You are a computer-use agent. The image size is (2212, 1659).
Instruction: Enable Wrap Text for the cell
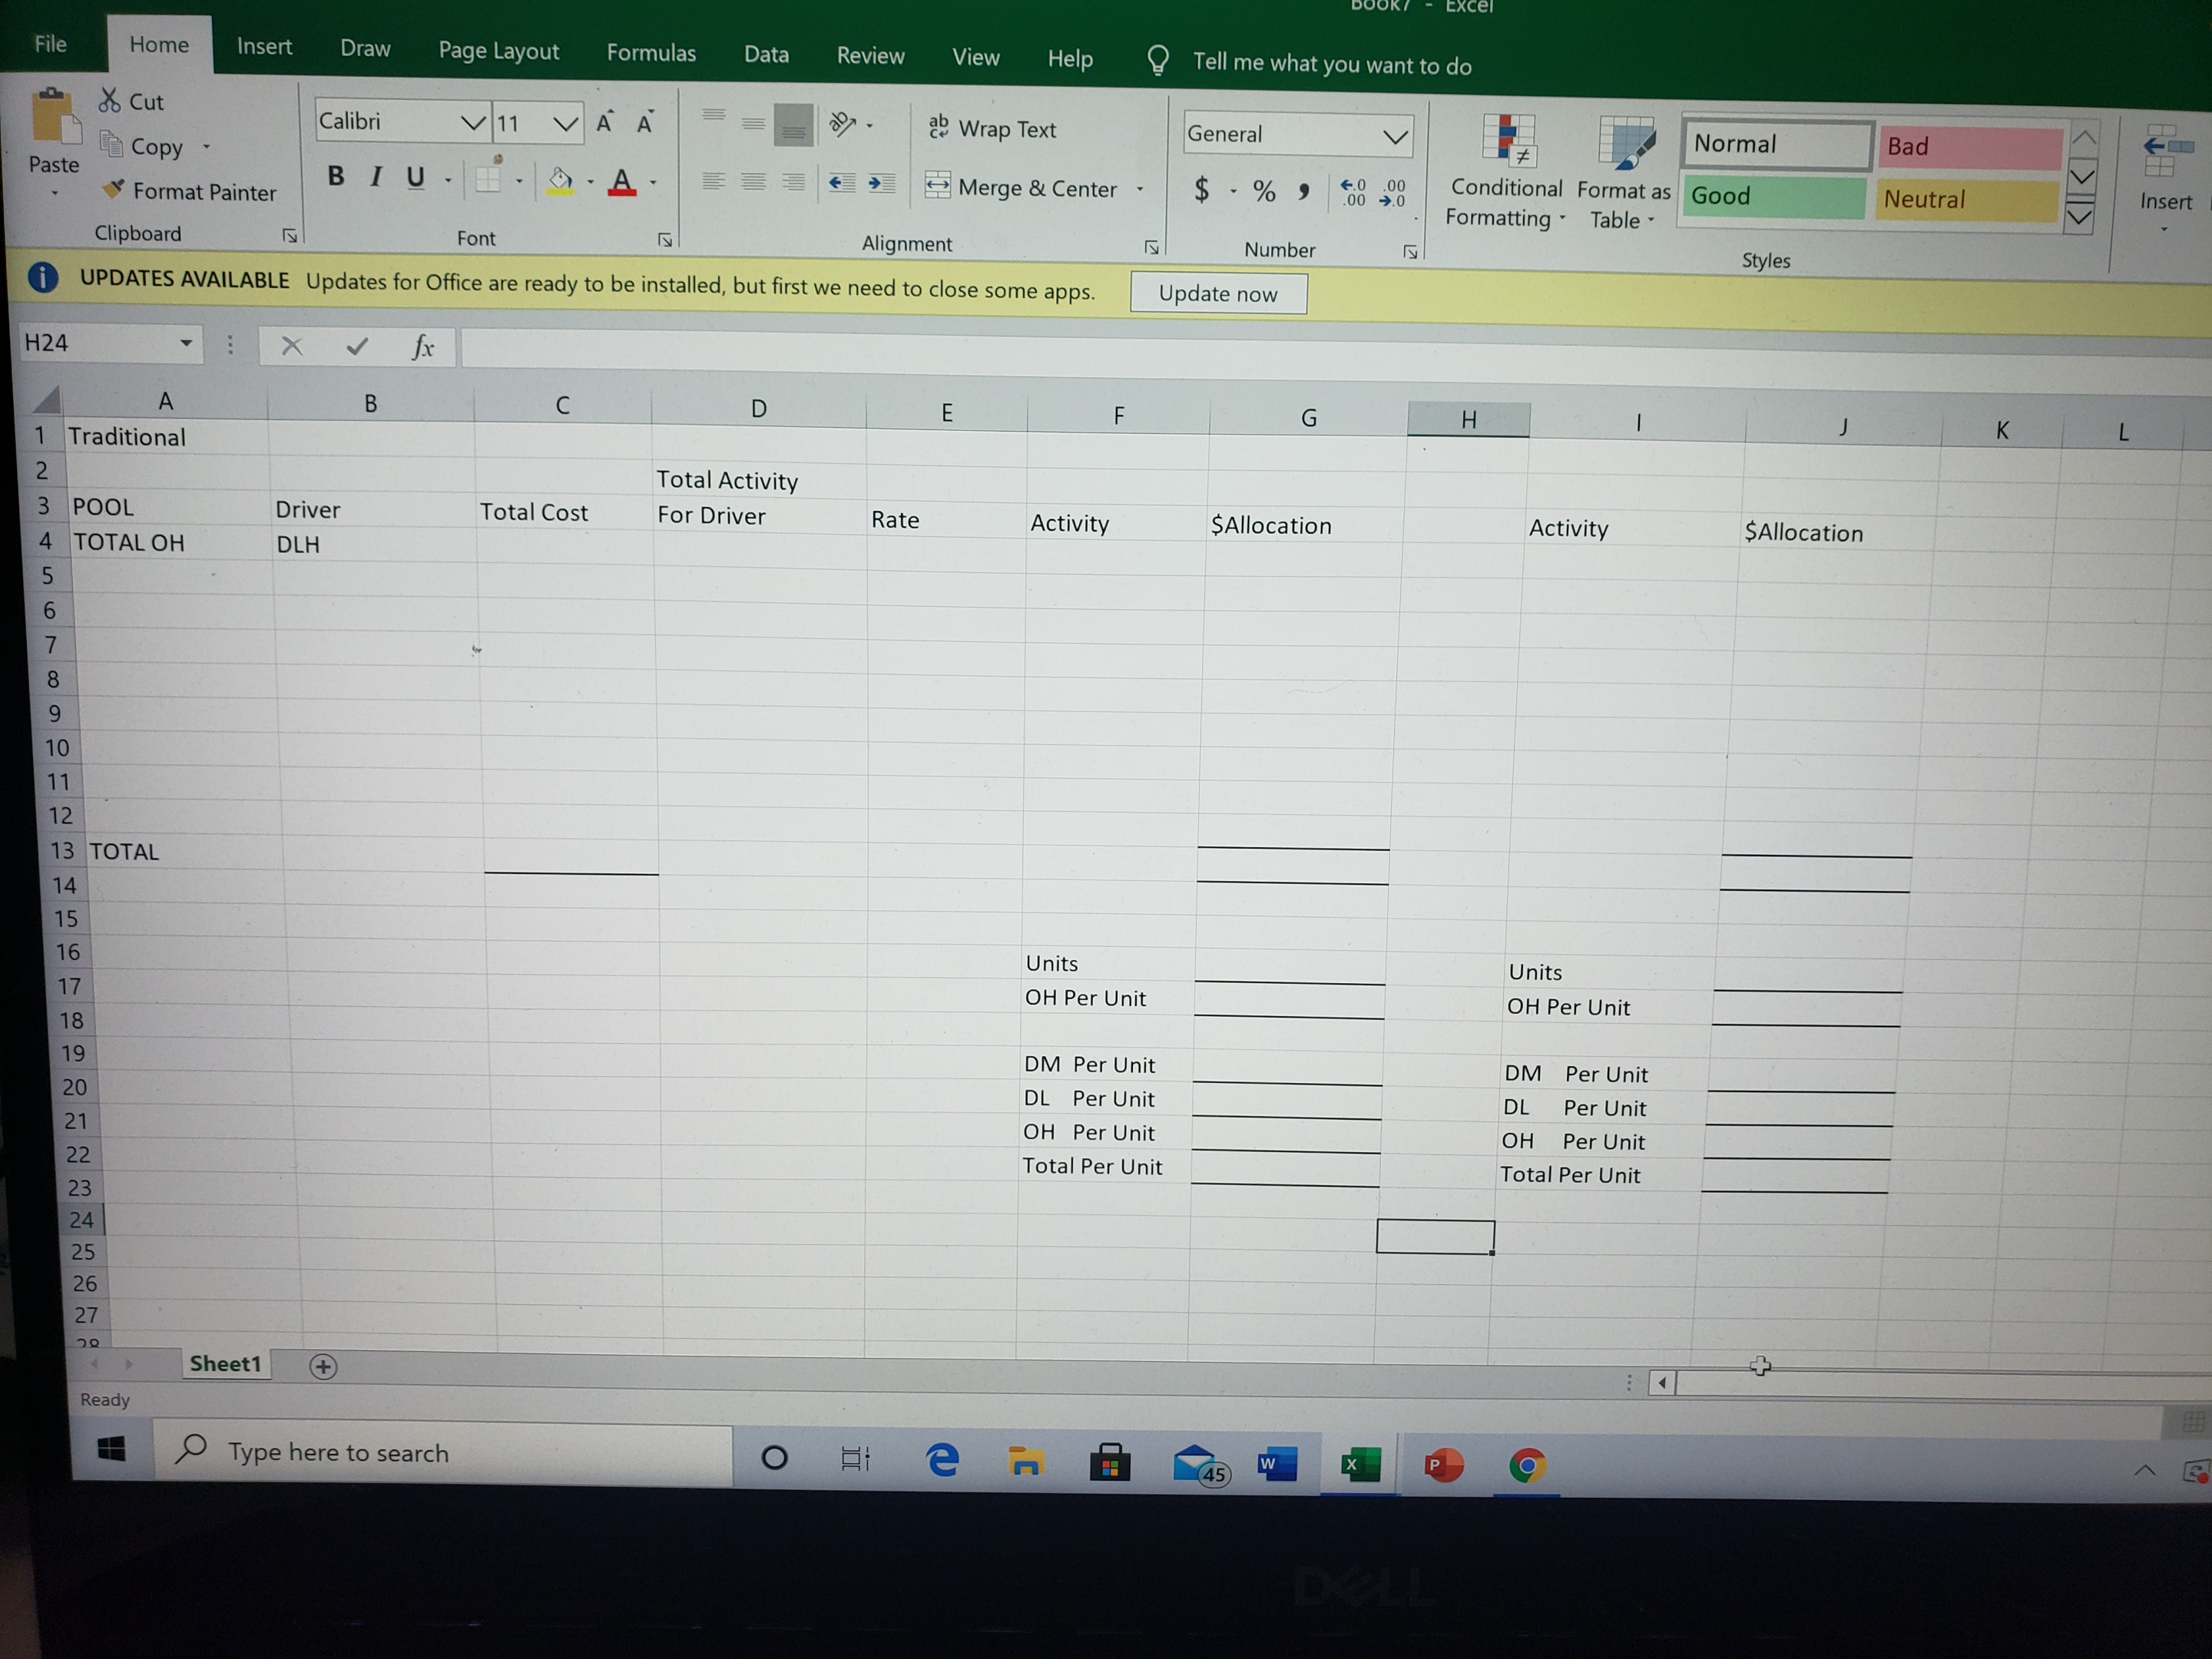coord(993,128)
